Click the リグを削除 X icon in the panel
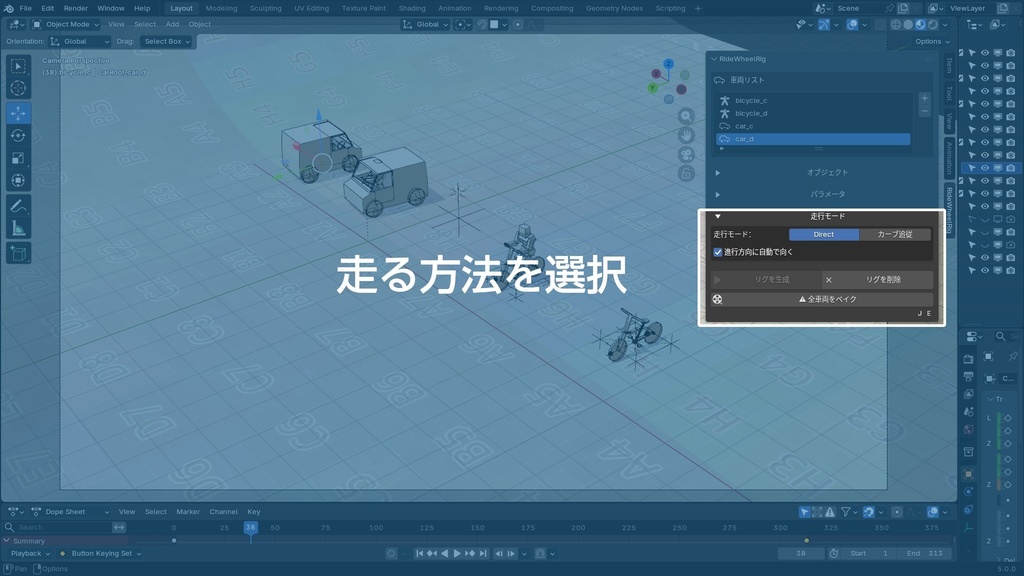 [829, 278]
